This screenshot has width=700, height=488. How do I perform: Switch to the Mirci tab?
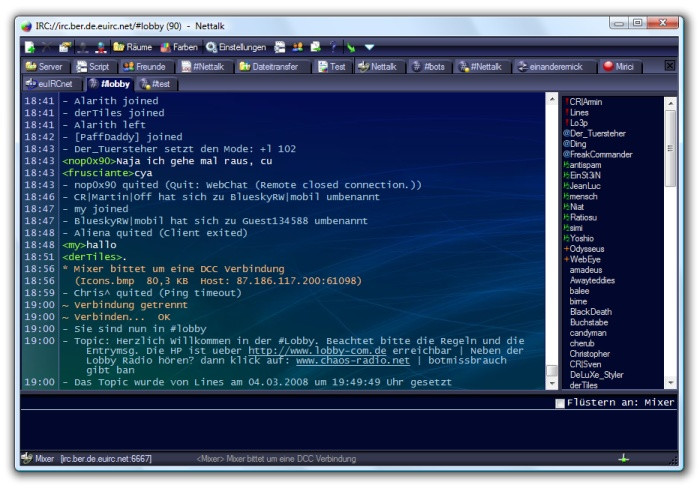(x=621, y=67)
